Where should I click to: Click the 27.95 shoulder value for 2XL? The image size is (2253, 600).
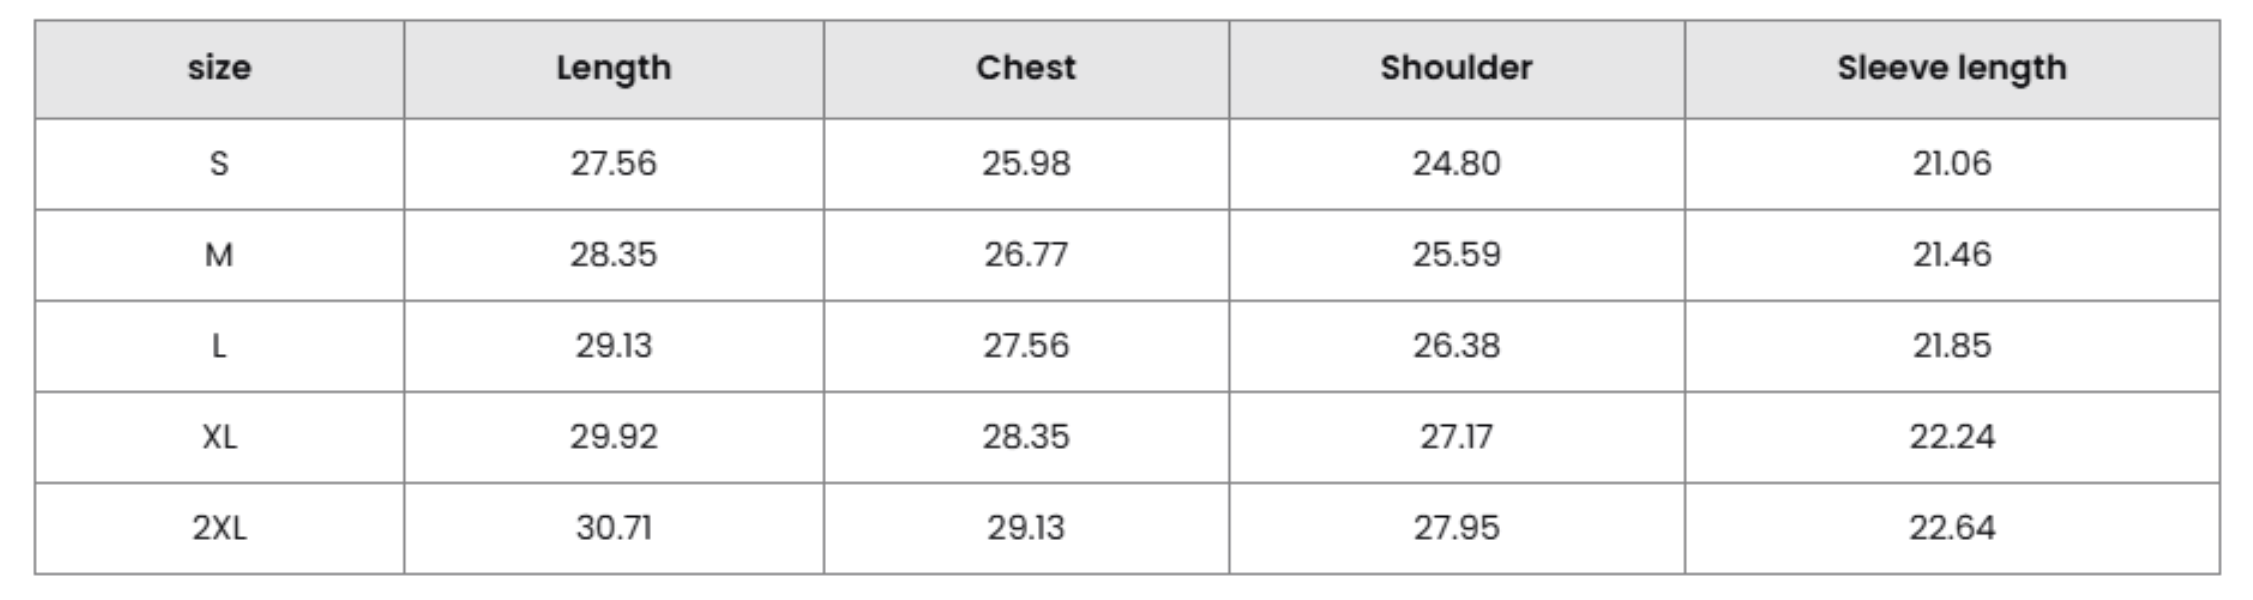coord(1456,528)
